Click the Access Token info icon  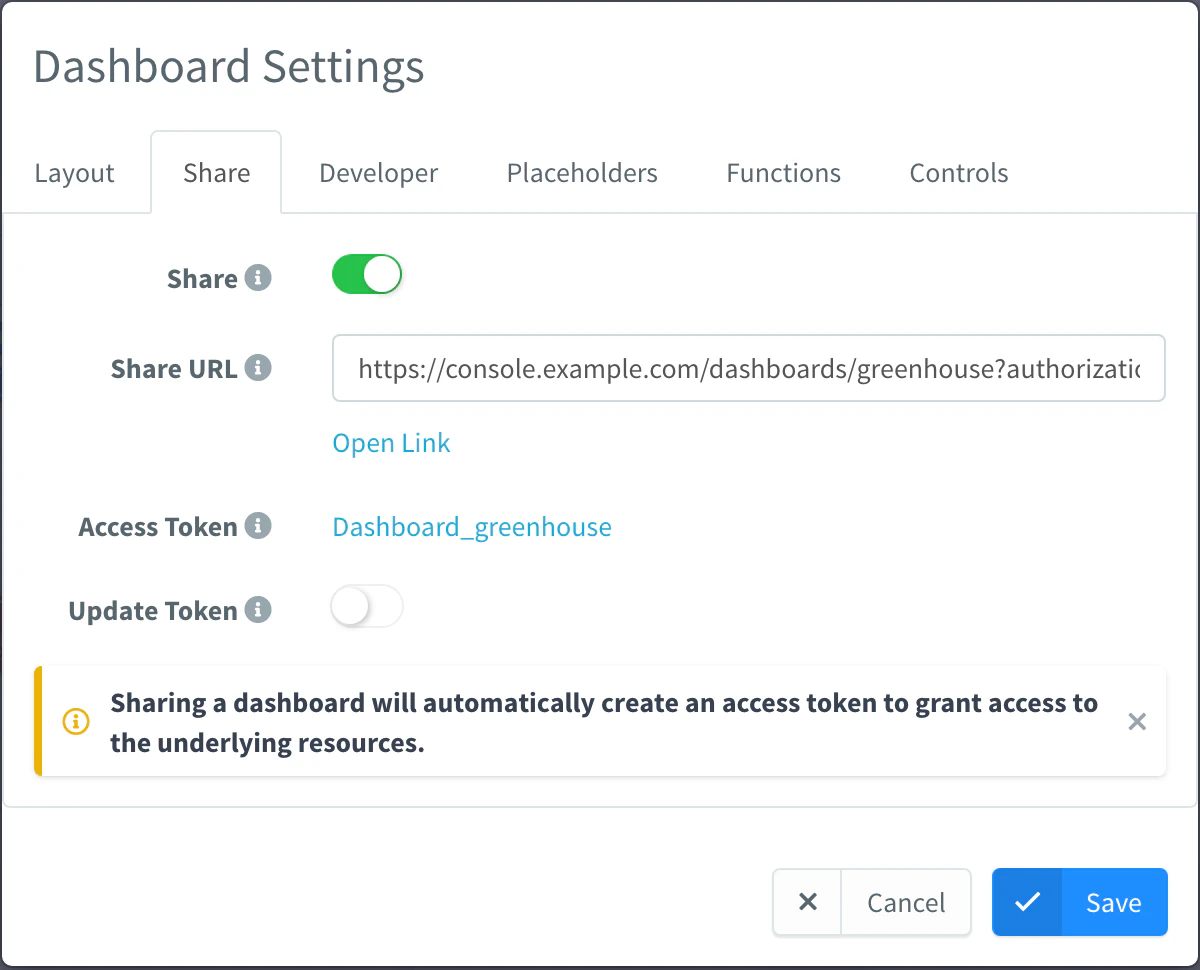pos(259,525)
